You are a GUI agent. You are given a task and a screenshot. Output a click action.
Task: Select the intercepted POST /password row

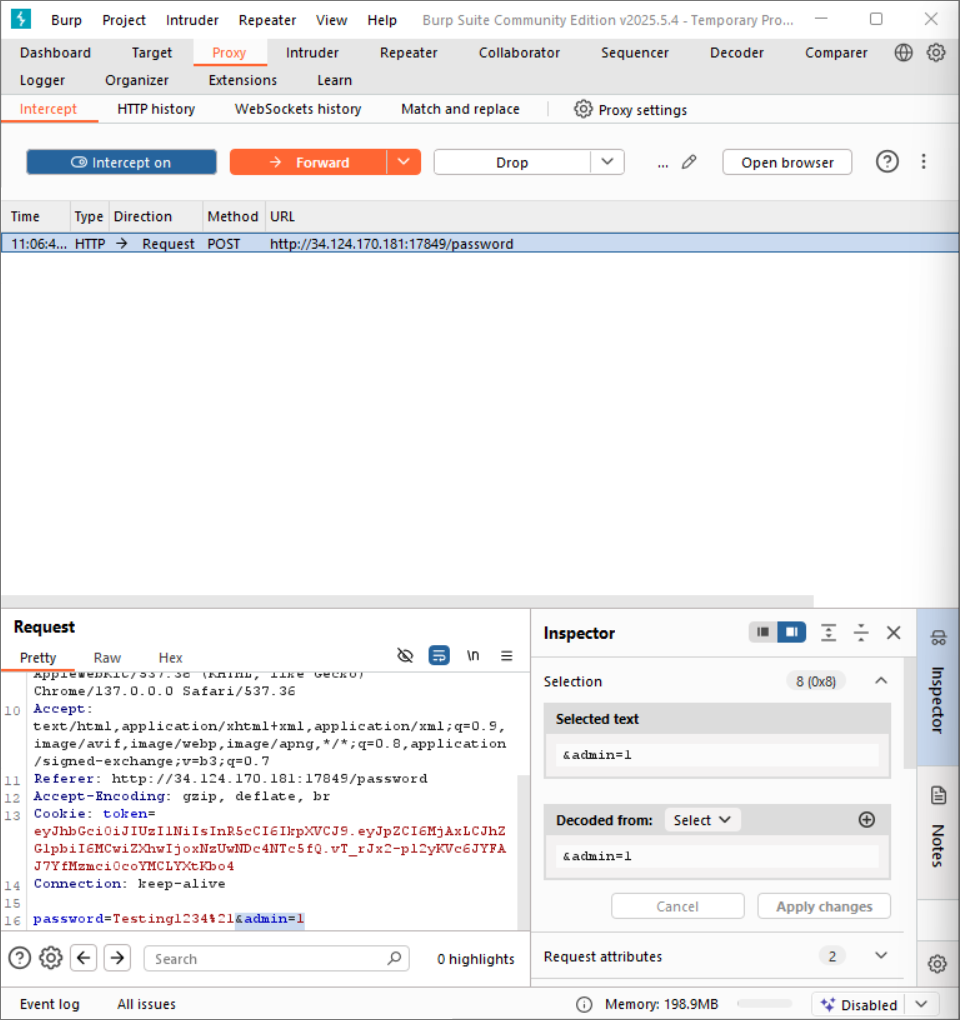coord(479,243)
